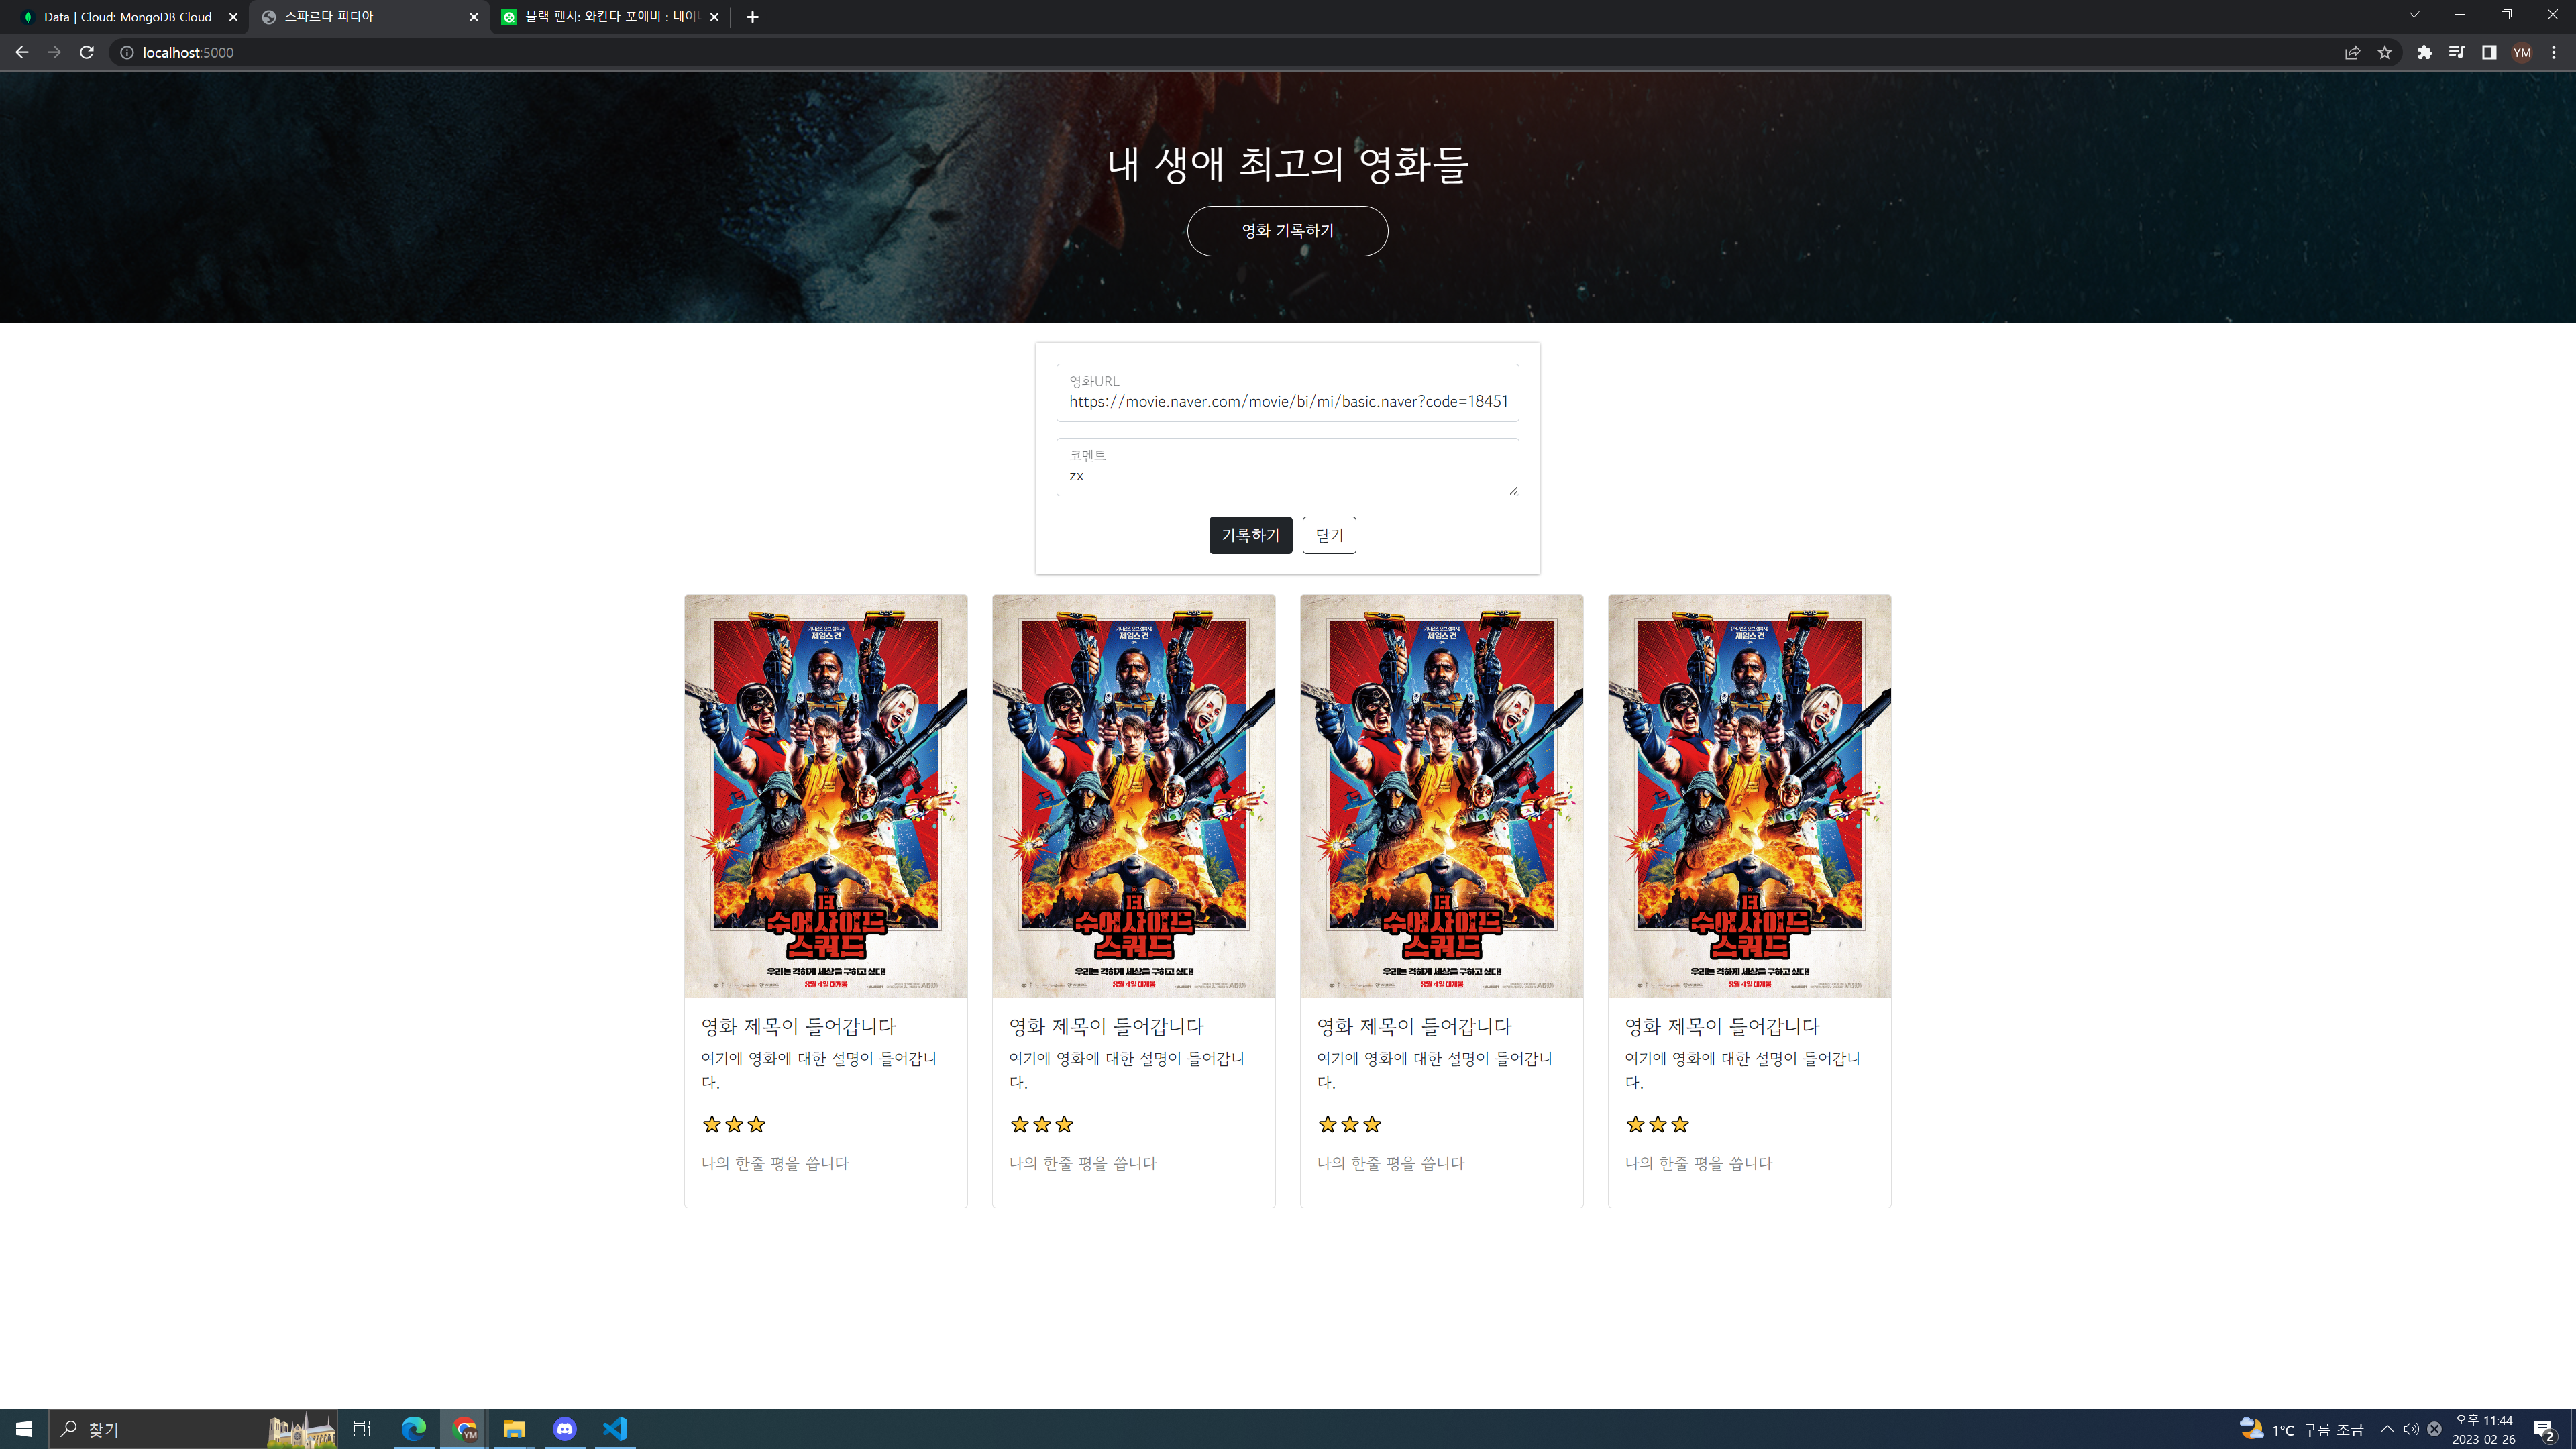Open the media control icon in toolbar

[2457, 52]
